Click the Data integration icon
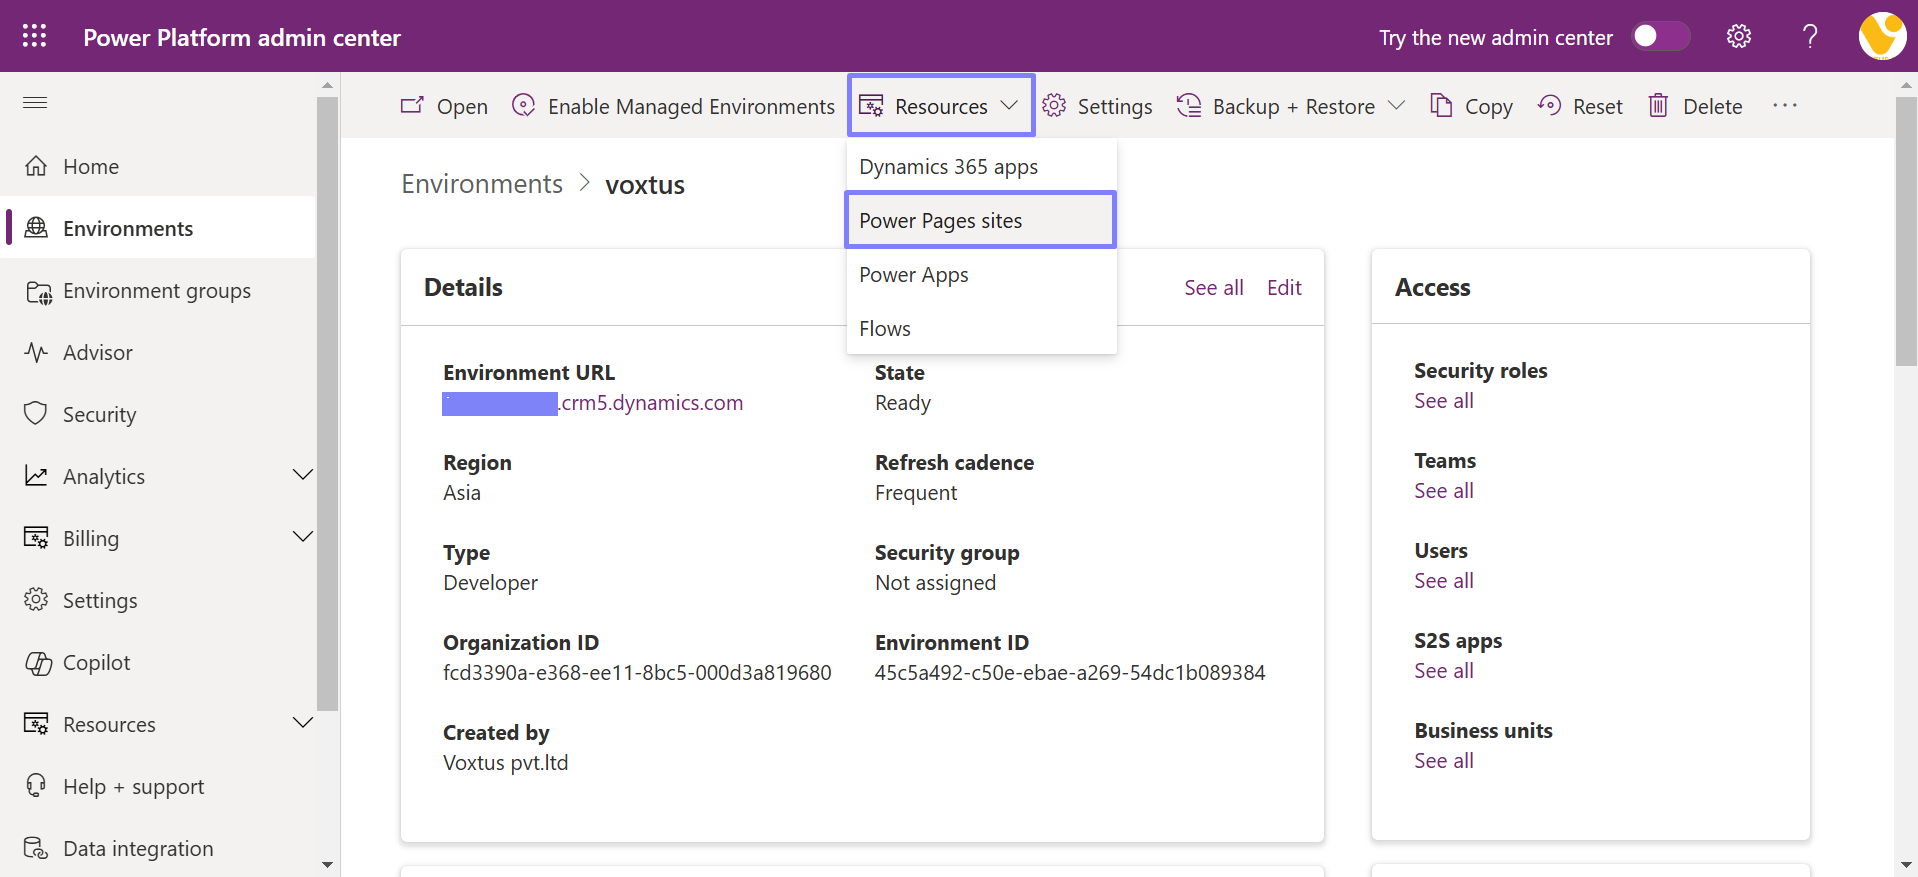 (x=36, y=848)
